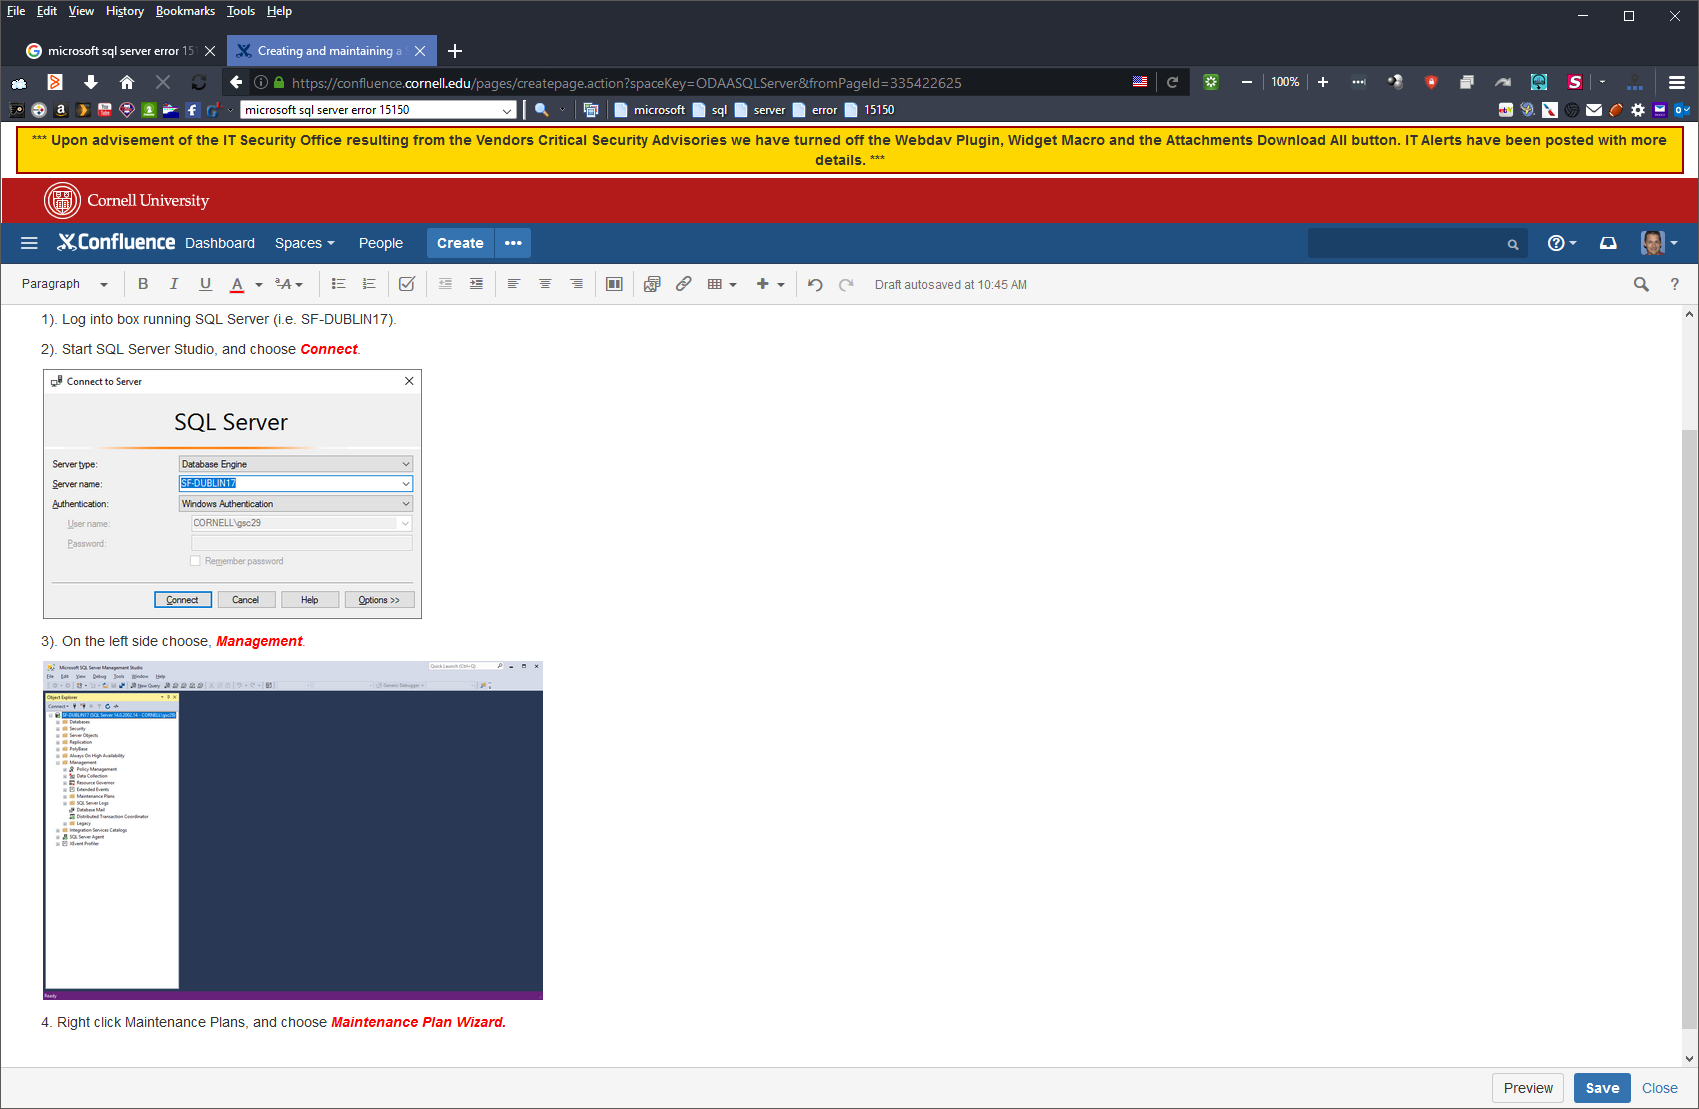Open the Confluence help menu
This screenshot has width=1699, height=1109.
[1561, 243]
